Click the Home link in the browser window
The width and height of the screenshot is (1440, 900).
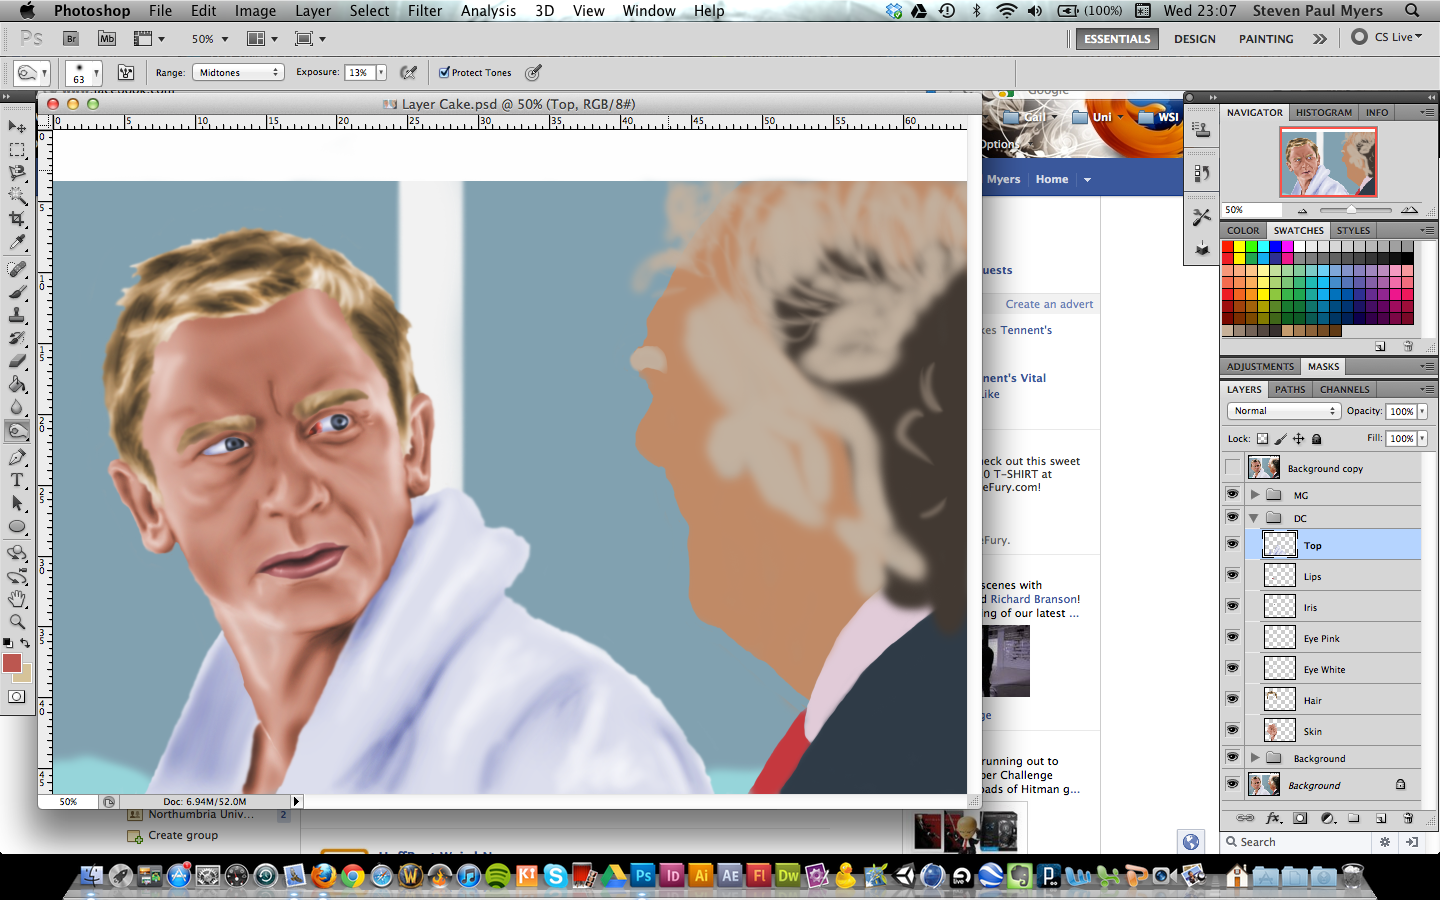pyautogui.click(x=1052, y=179)
